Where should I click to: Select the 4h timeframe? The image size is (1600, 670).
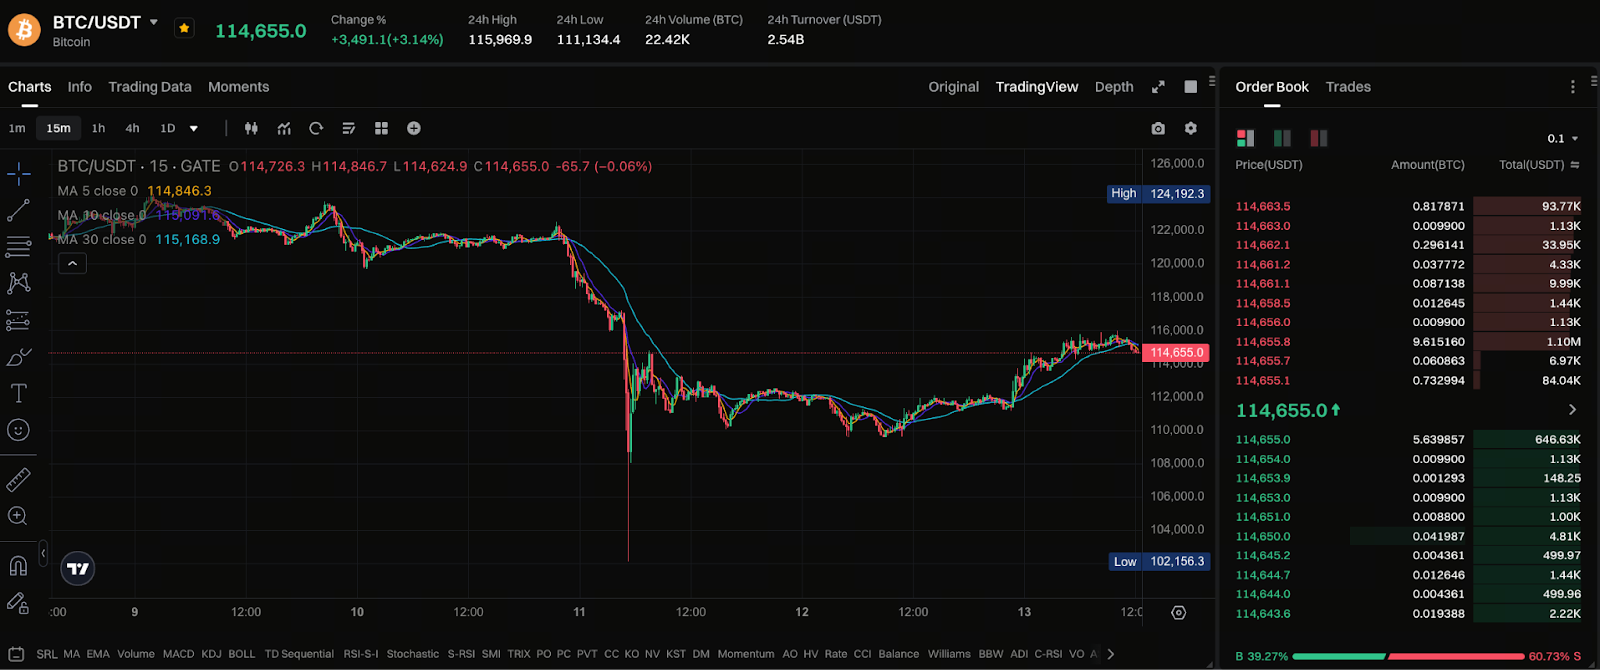(132, 128)
